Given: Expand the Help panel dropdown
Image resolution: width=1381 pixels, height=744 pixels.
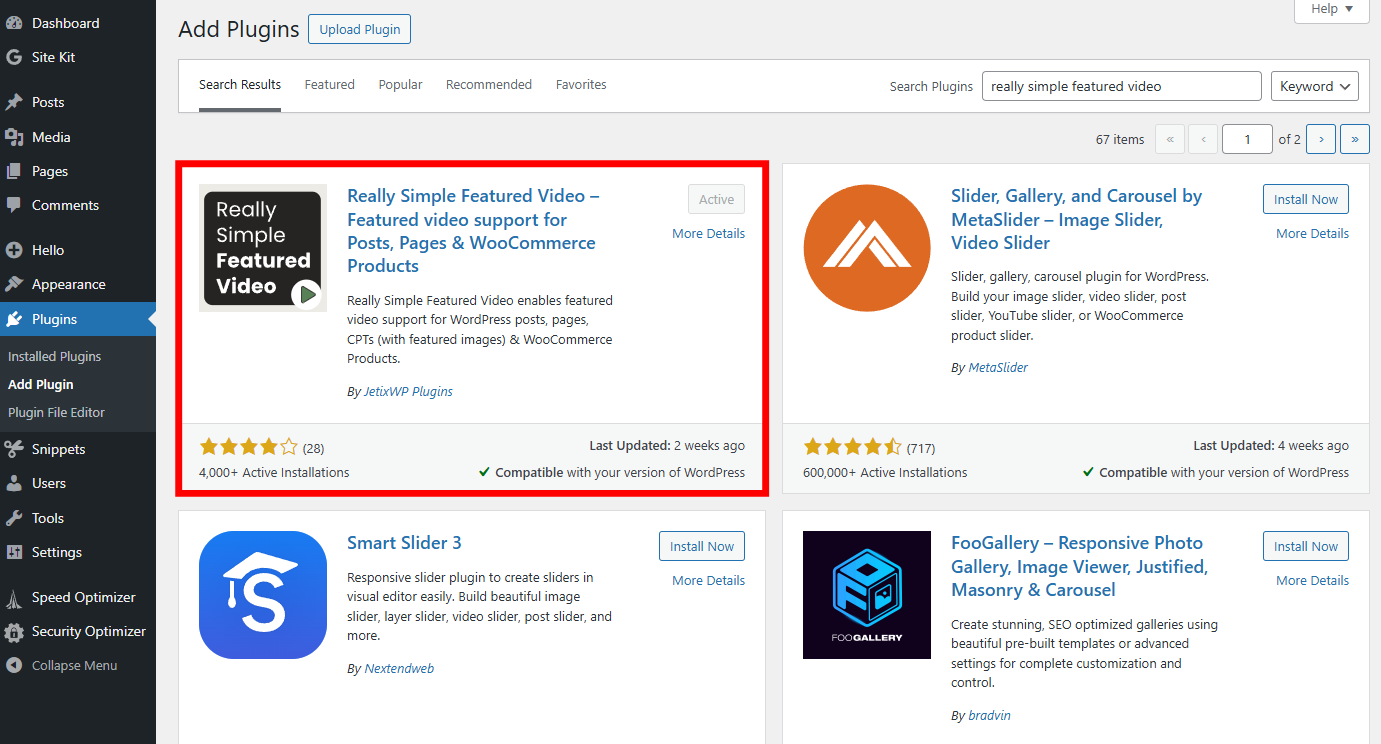Looking at the screenshot, I should [x=1331, y=9].
